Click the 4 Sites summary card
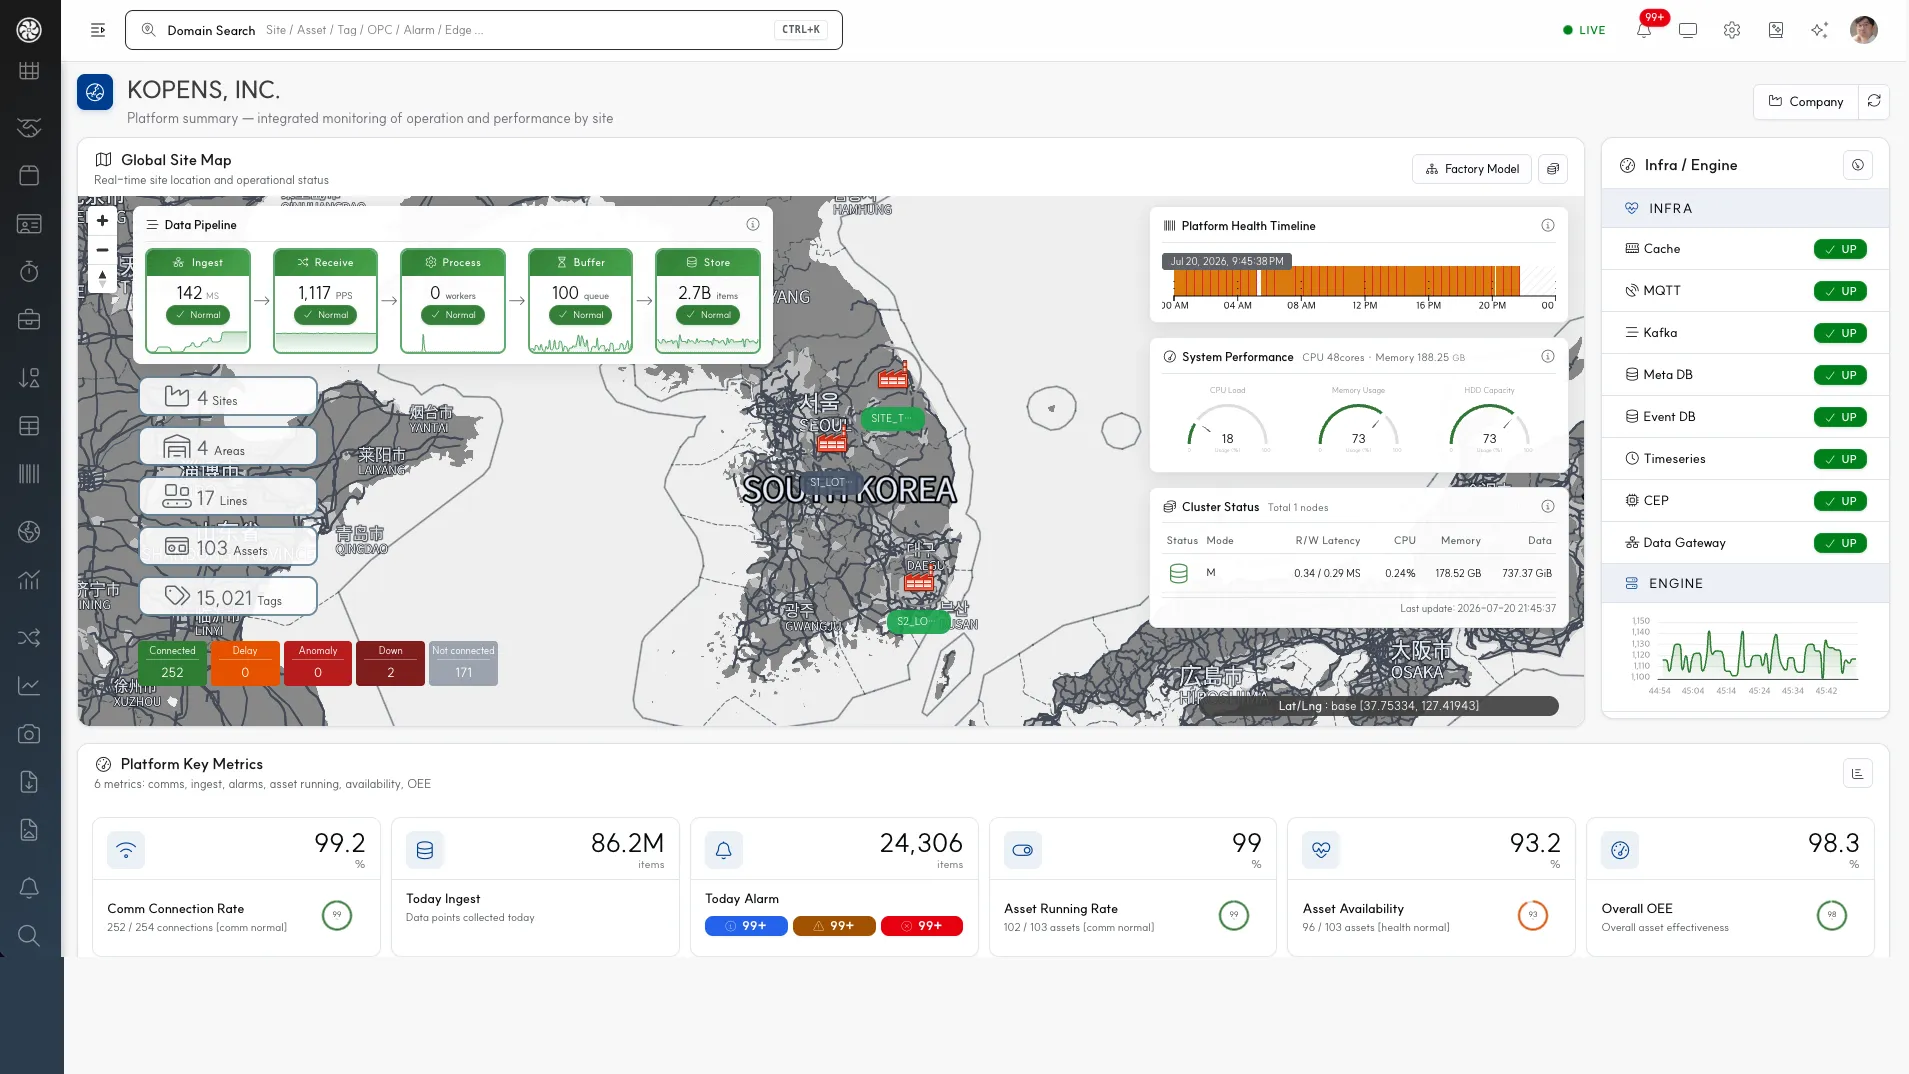This screenshot has width=1909, height=1074. coord(228,397)
